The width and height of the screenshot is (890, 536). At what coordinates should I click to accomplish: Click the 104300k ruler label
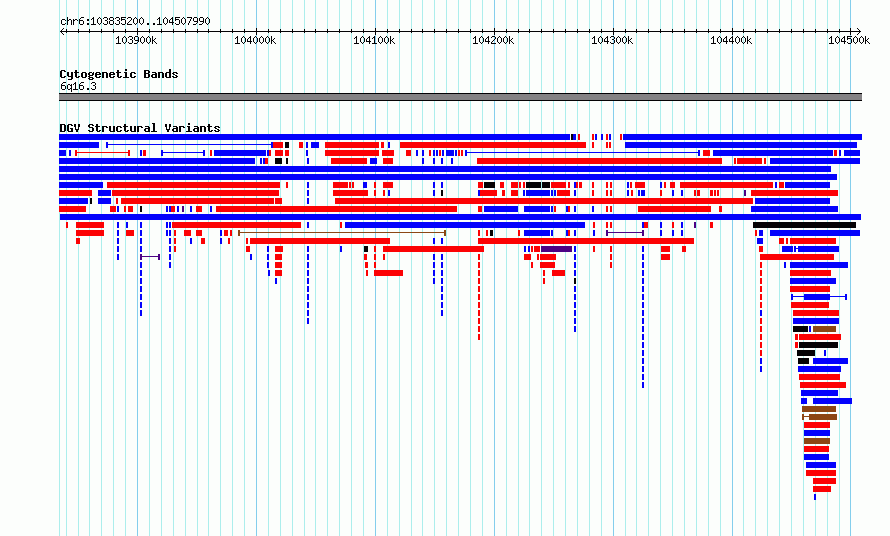point(612,40)
